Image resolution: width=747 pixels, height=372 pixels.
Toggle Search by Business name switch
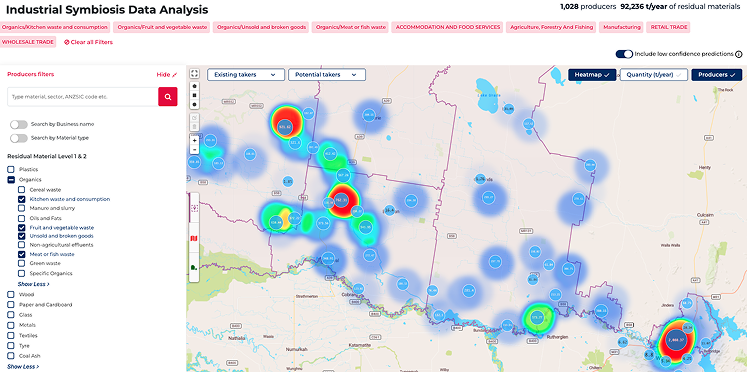pos(19,124)
